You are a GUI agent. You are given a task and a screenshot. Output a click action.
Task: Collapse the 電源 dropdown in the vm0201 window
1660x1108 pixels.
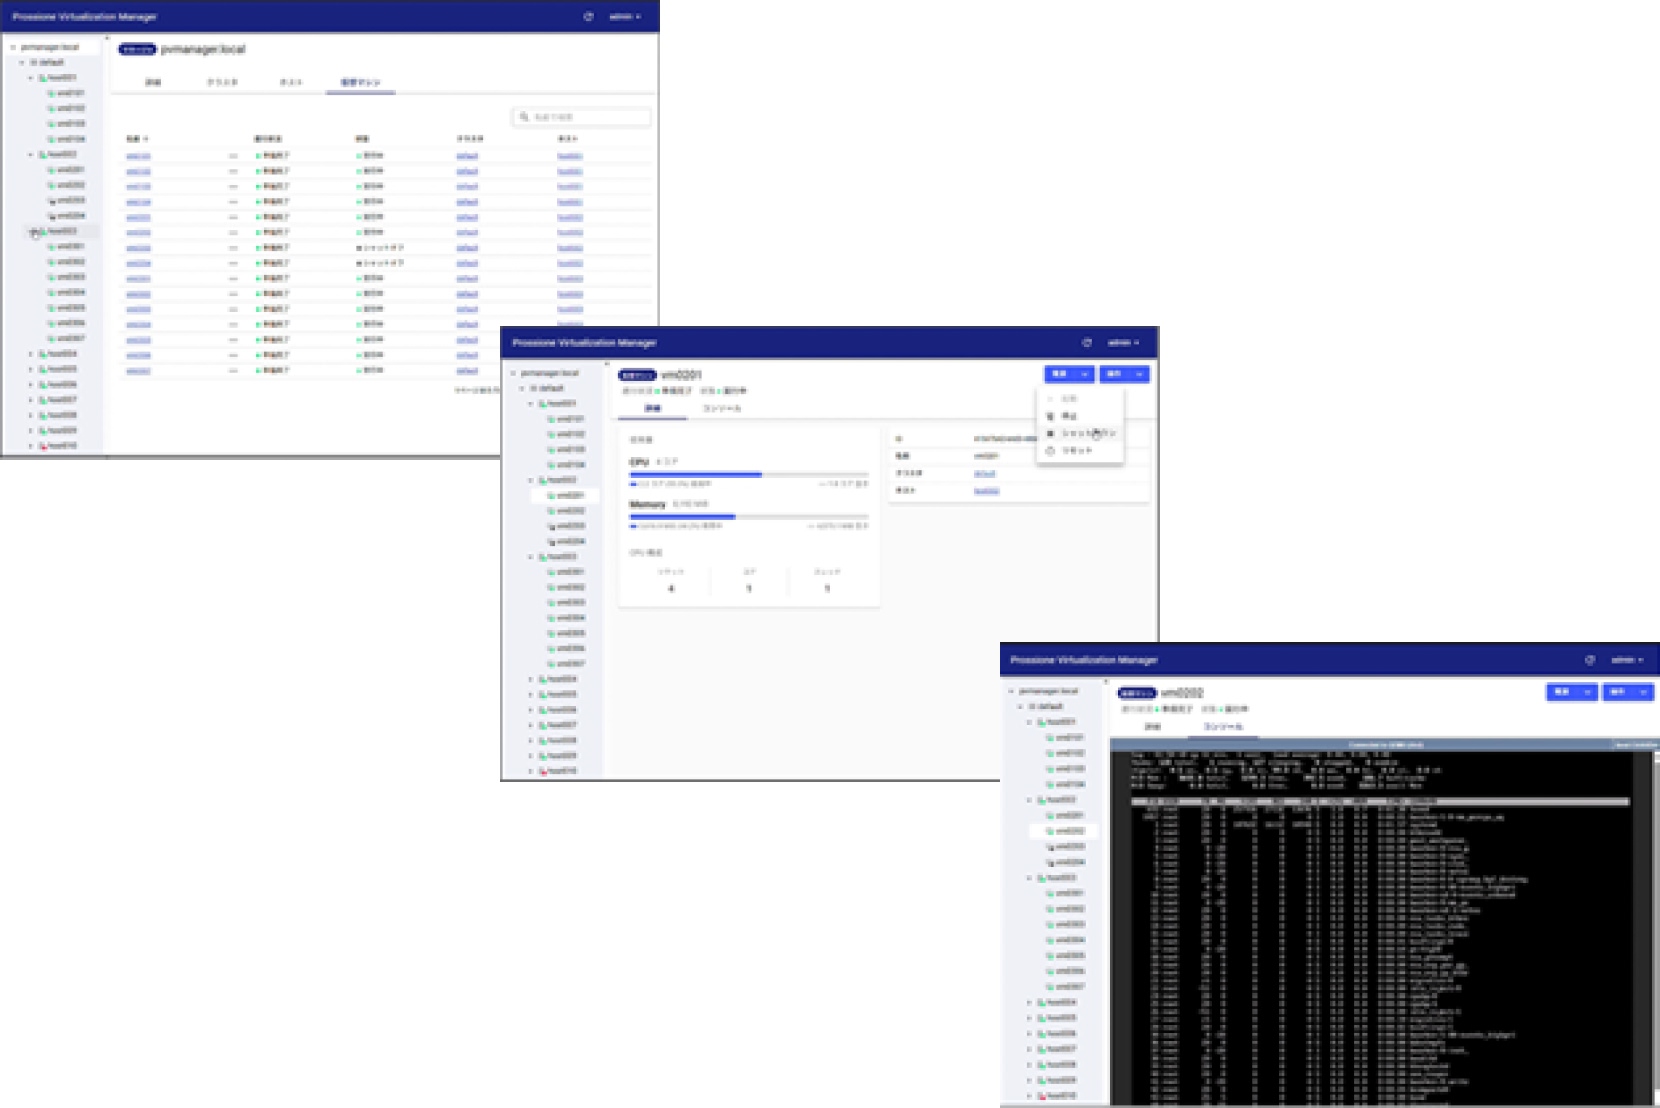[x=1069, y=374]
